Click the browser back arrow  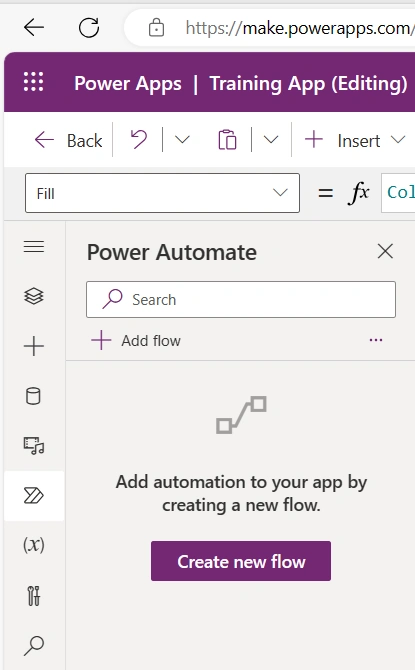[34, 28]
